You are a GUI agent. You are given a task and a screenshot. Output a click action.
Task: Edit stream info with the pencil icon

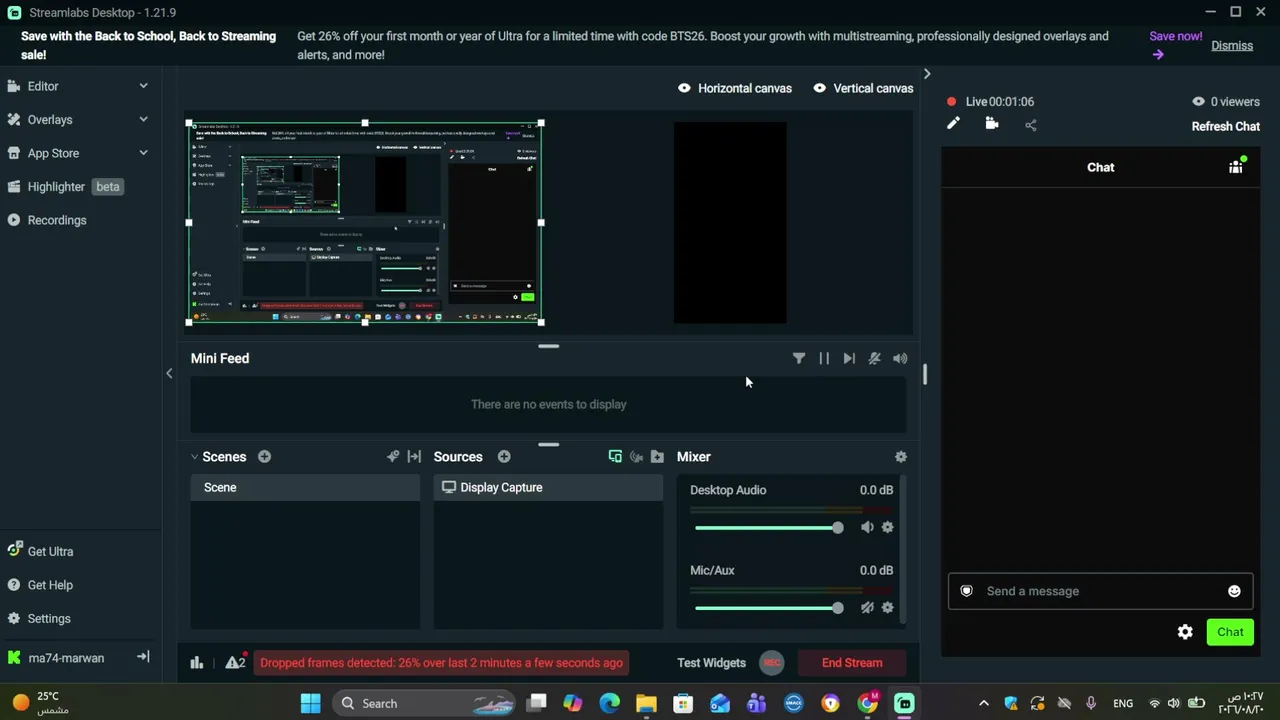pos(953,124)
